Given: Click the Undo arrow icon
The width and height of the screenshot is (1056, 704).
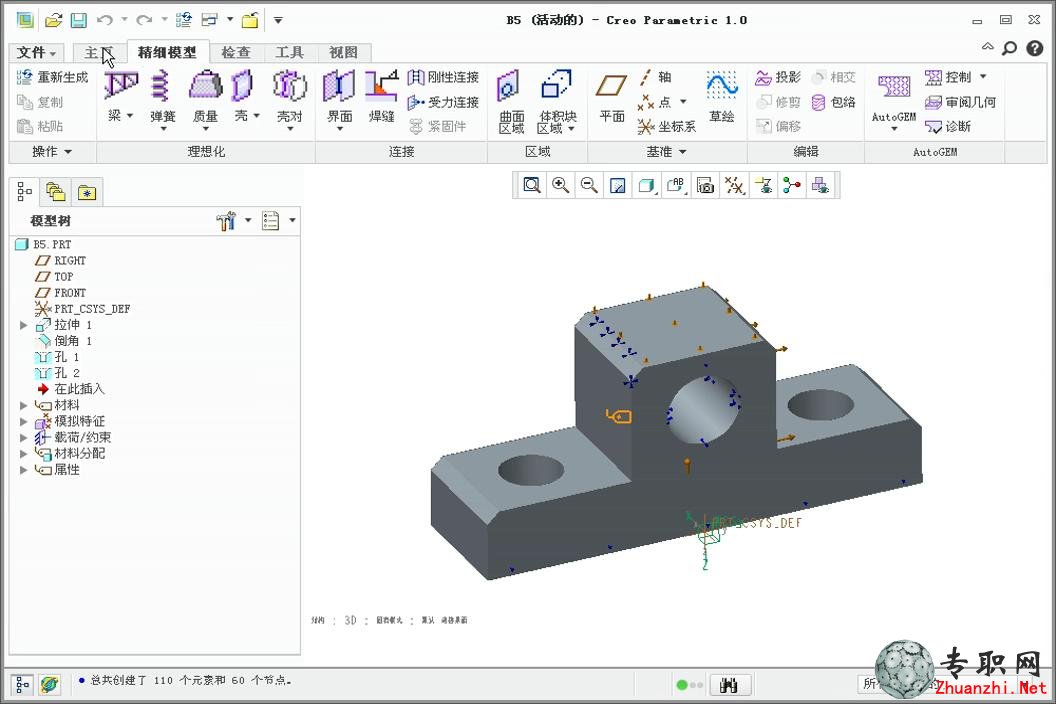Looking at the screenshot, I should [104, 20].
